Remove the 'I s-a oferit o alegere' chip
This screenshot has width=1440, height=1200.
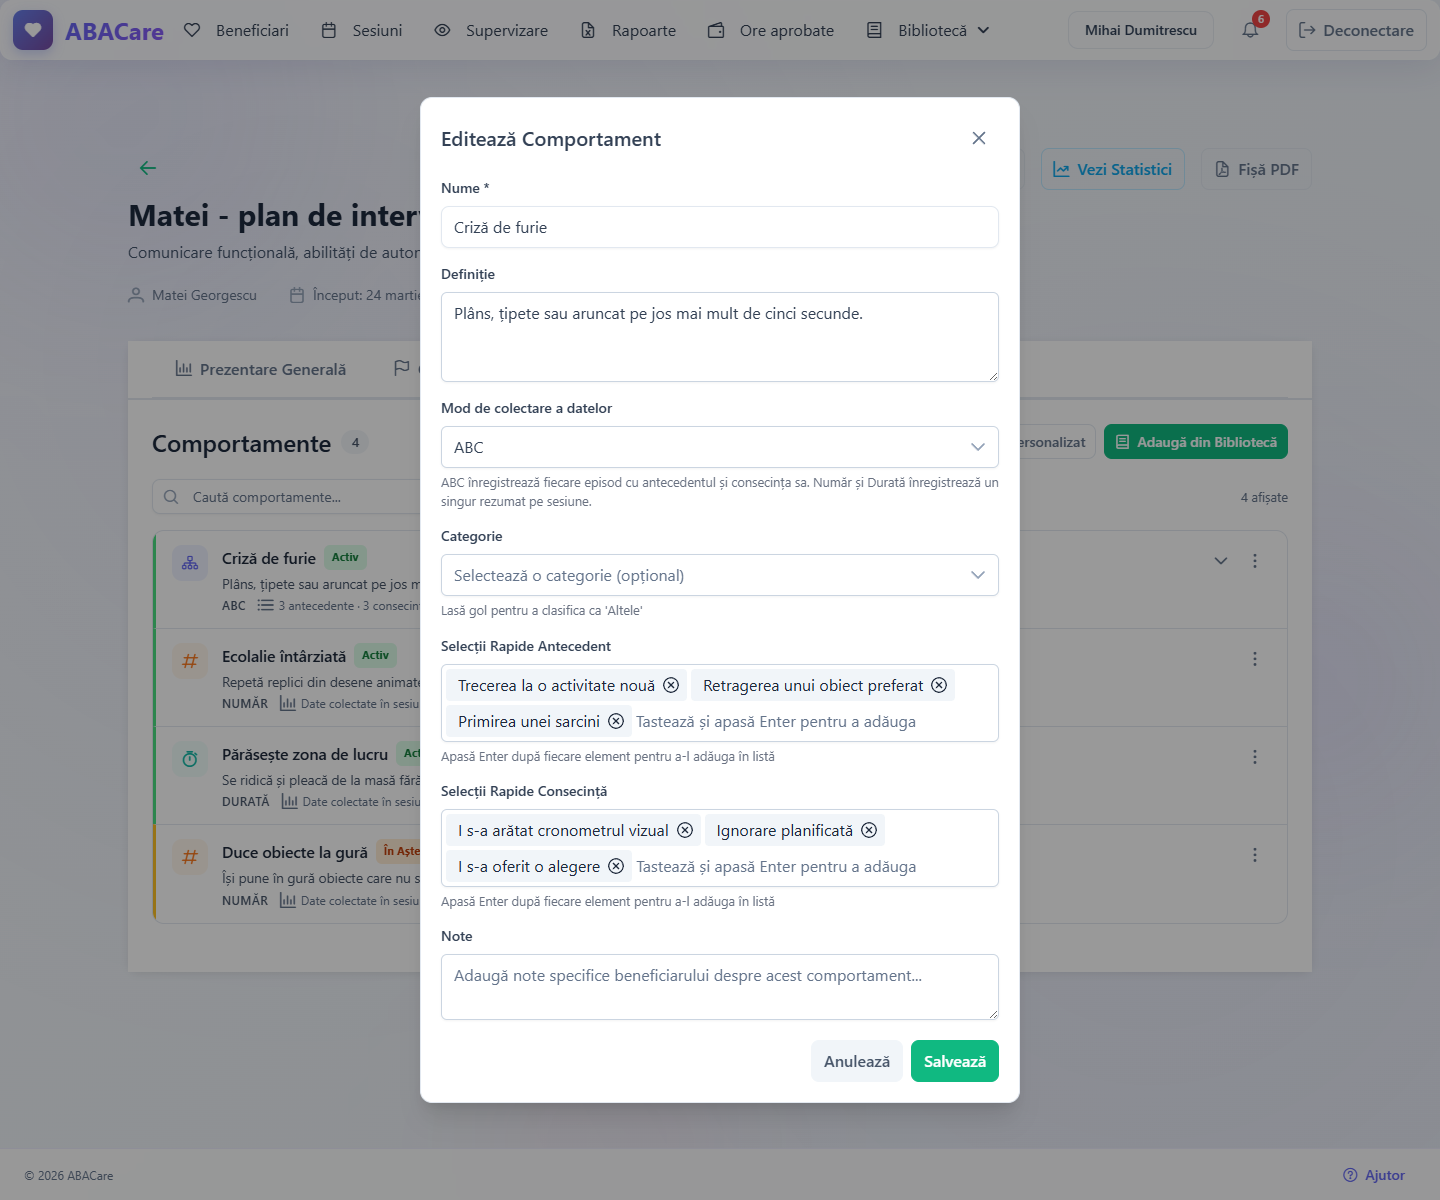[616, 866]
